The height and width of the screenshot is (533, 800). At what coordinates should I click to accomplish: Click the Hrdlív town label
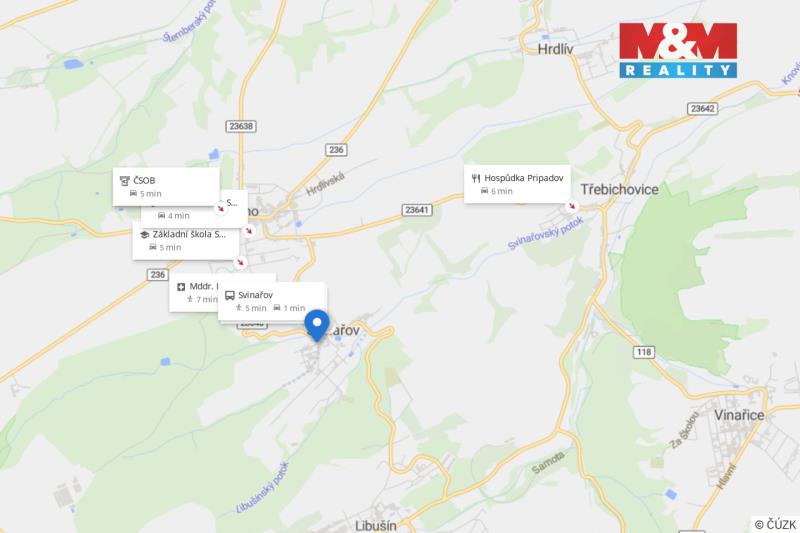click(x=555, y=49)
